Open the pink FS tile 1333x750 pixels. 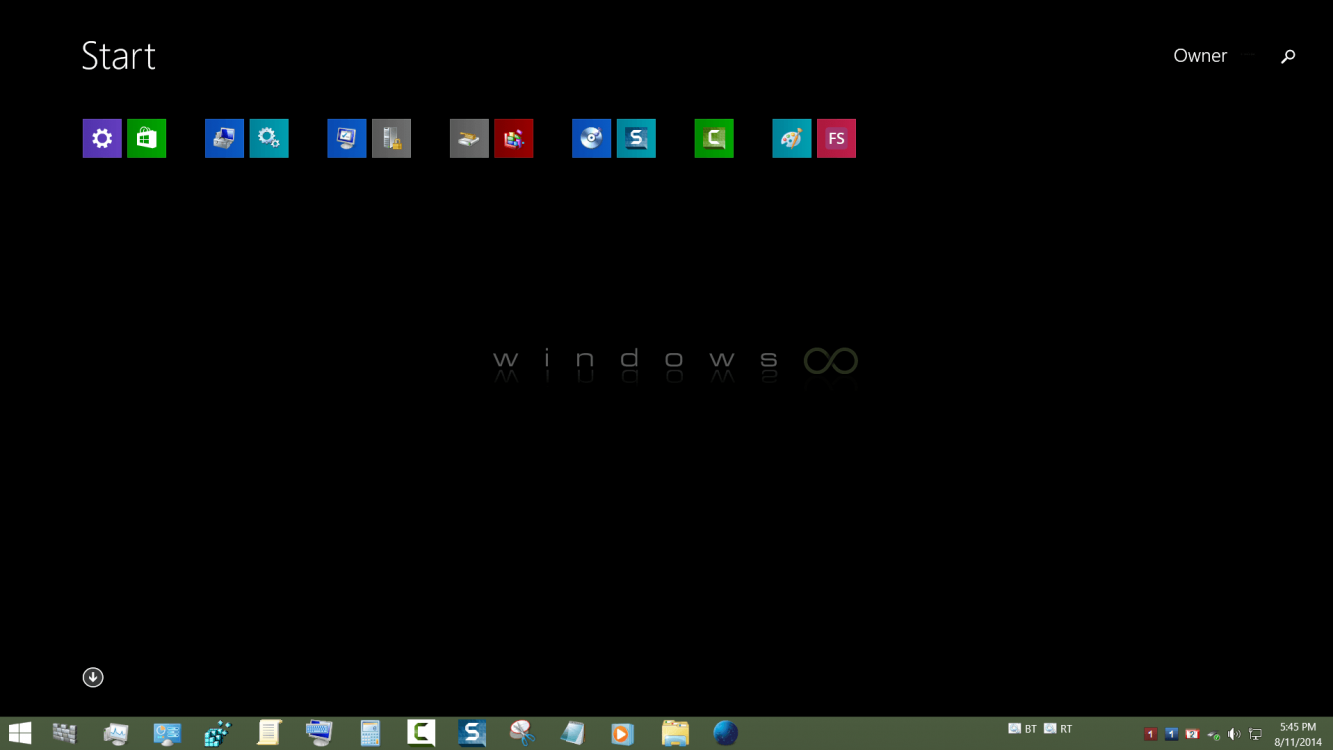(x=836, y=139)
